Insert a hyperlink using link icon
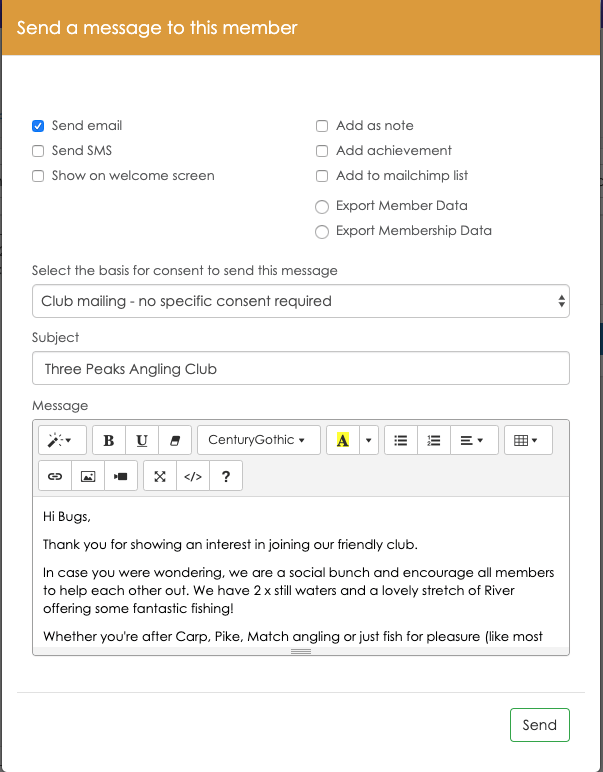Image resolution: width=603 pixels, height=772 pixels. point(55,477)
